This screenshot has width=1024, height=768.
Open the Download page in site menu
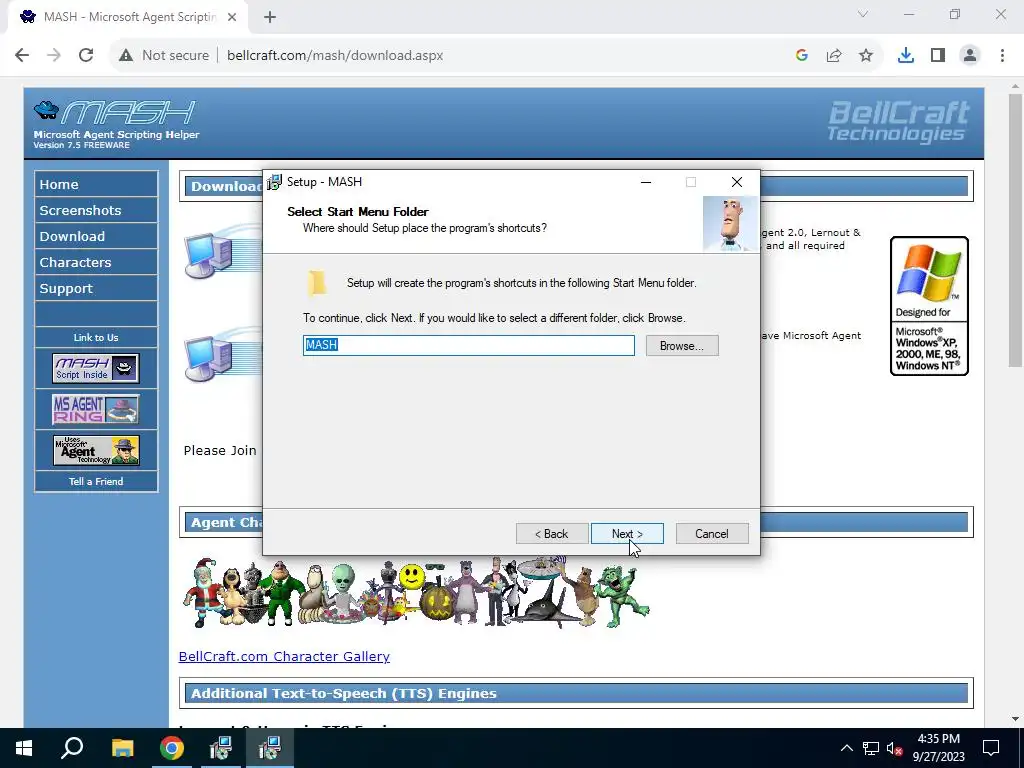pos(96,236)
